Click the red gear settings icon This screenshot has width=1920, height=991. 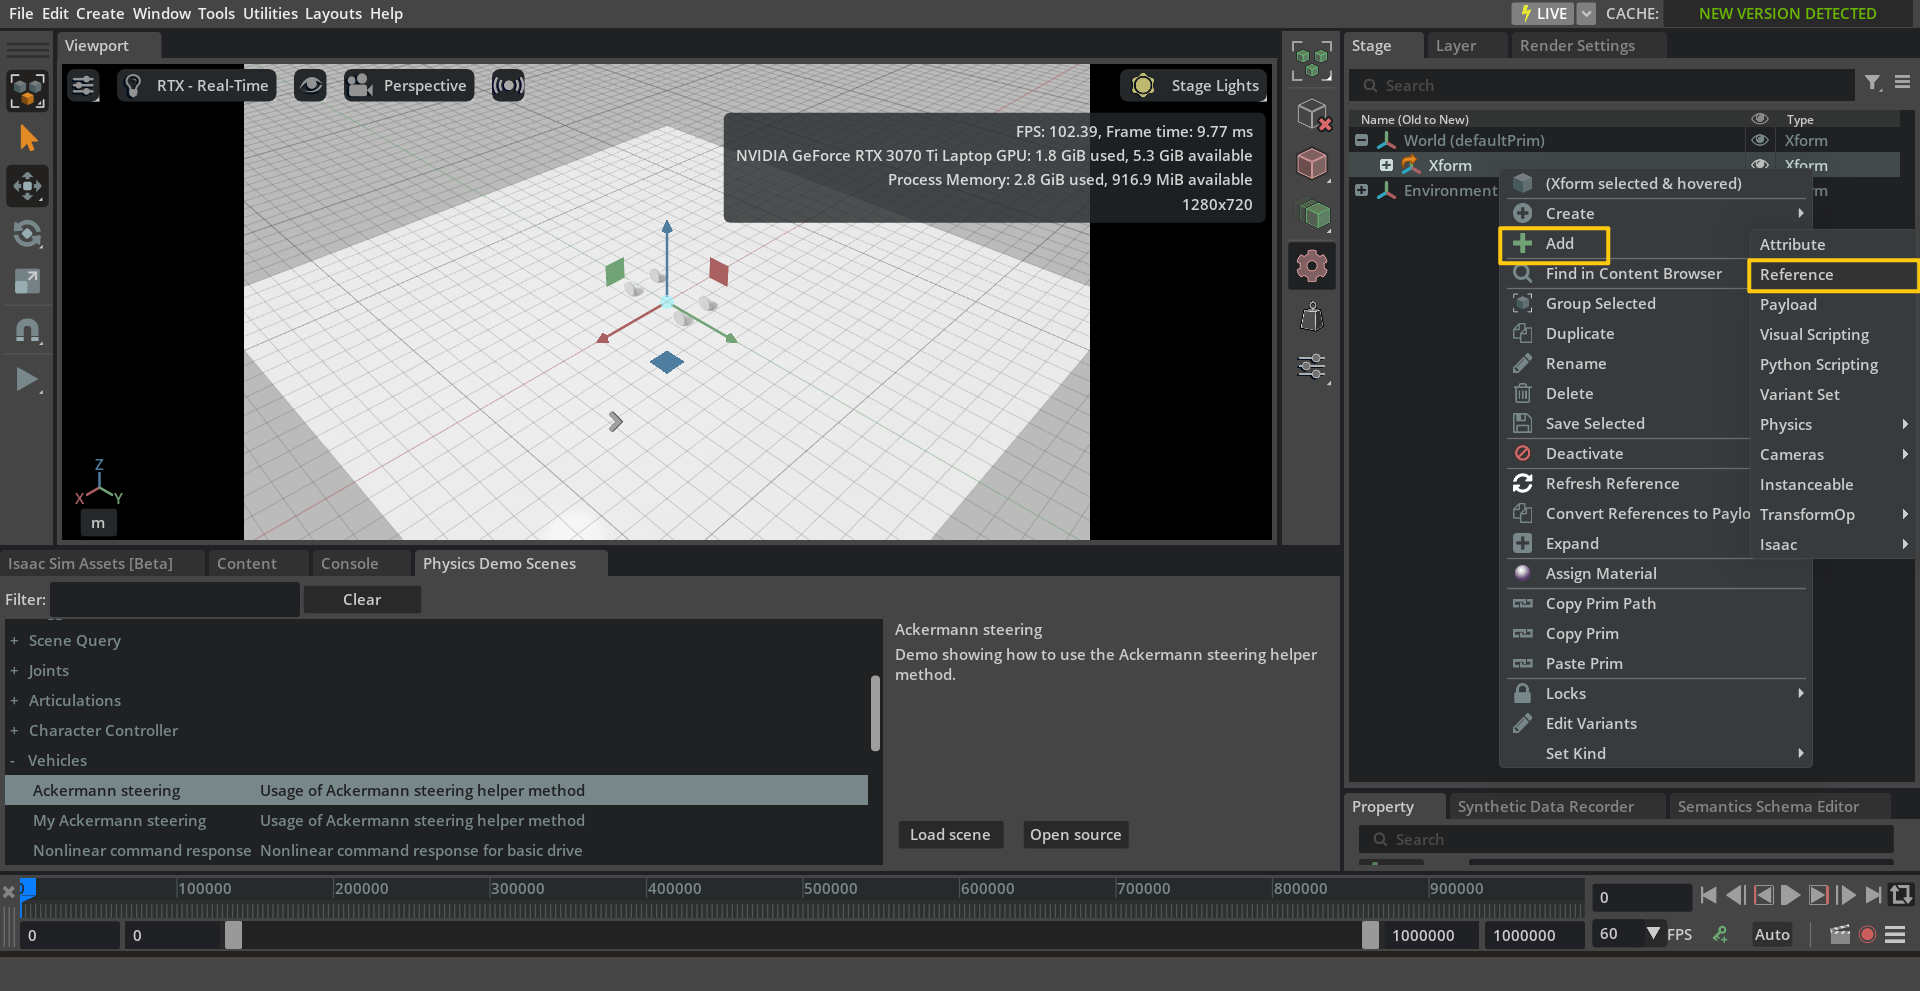point(1311,266)
